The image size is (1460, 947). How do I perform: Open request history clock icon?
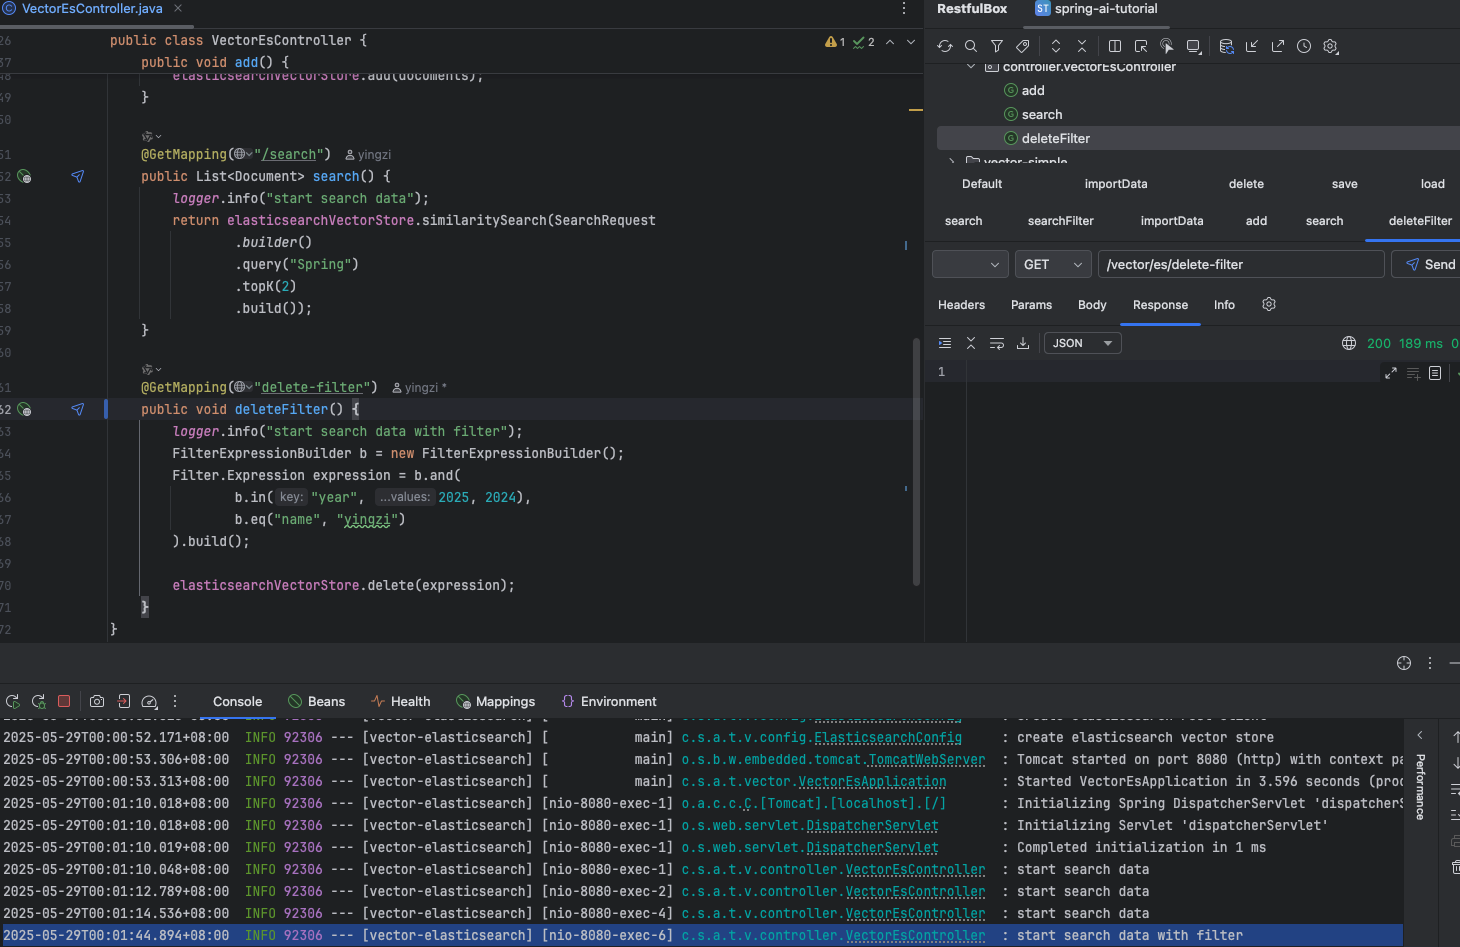click(x=1304, y=46)
